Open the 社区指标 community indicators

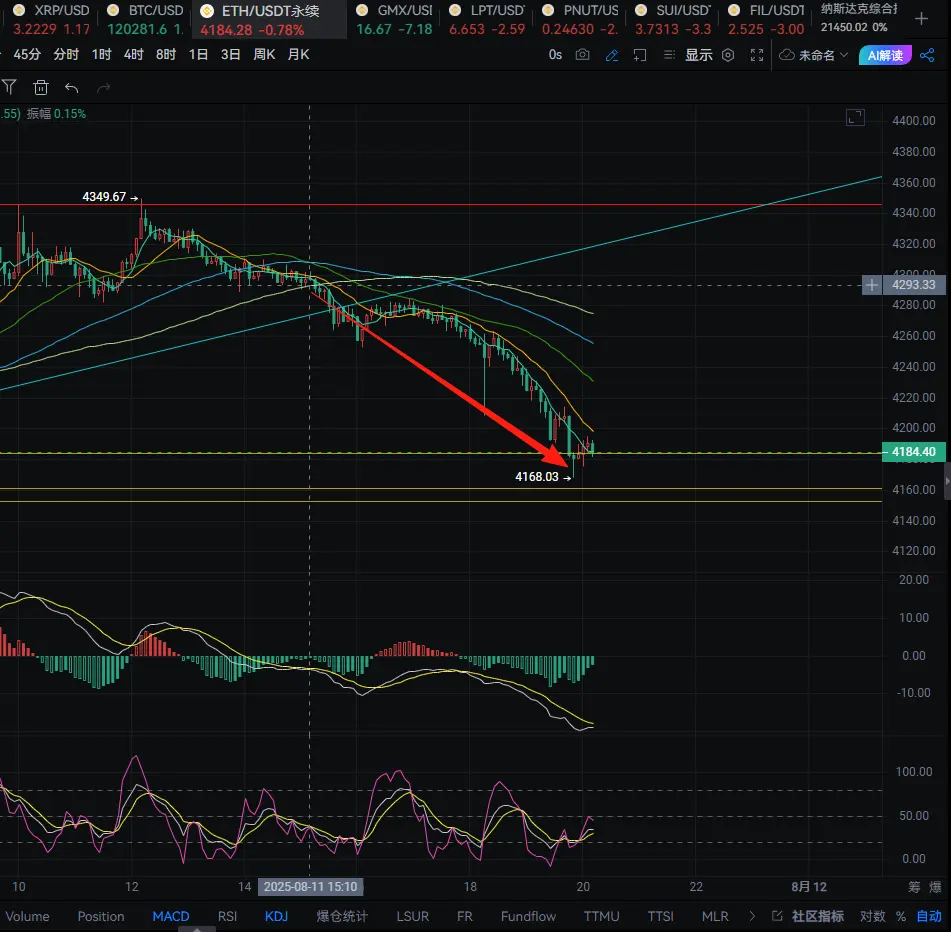(x=808, y=916)
